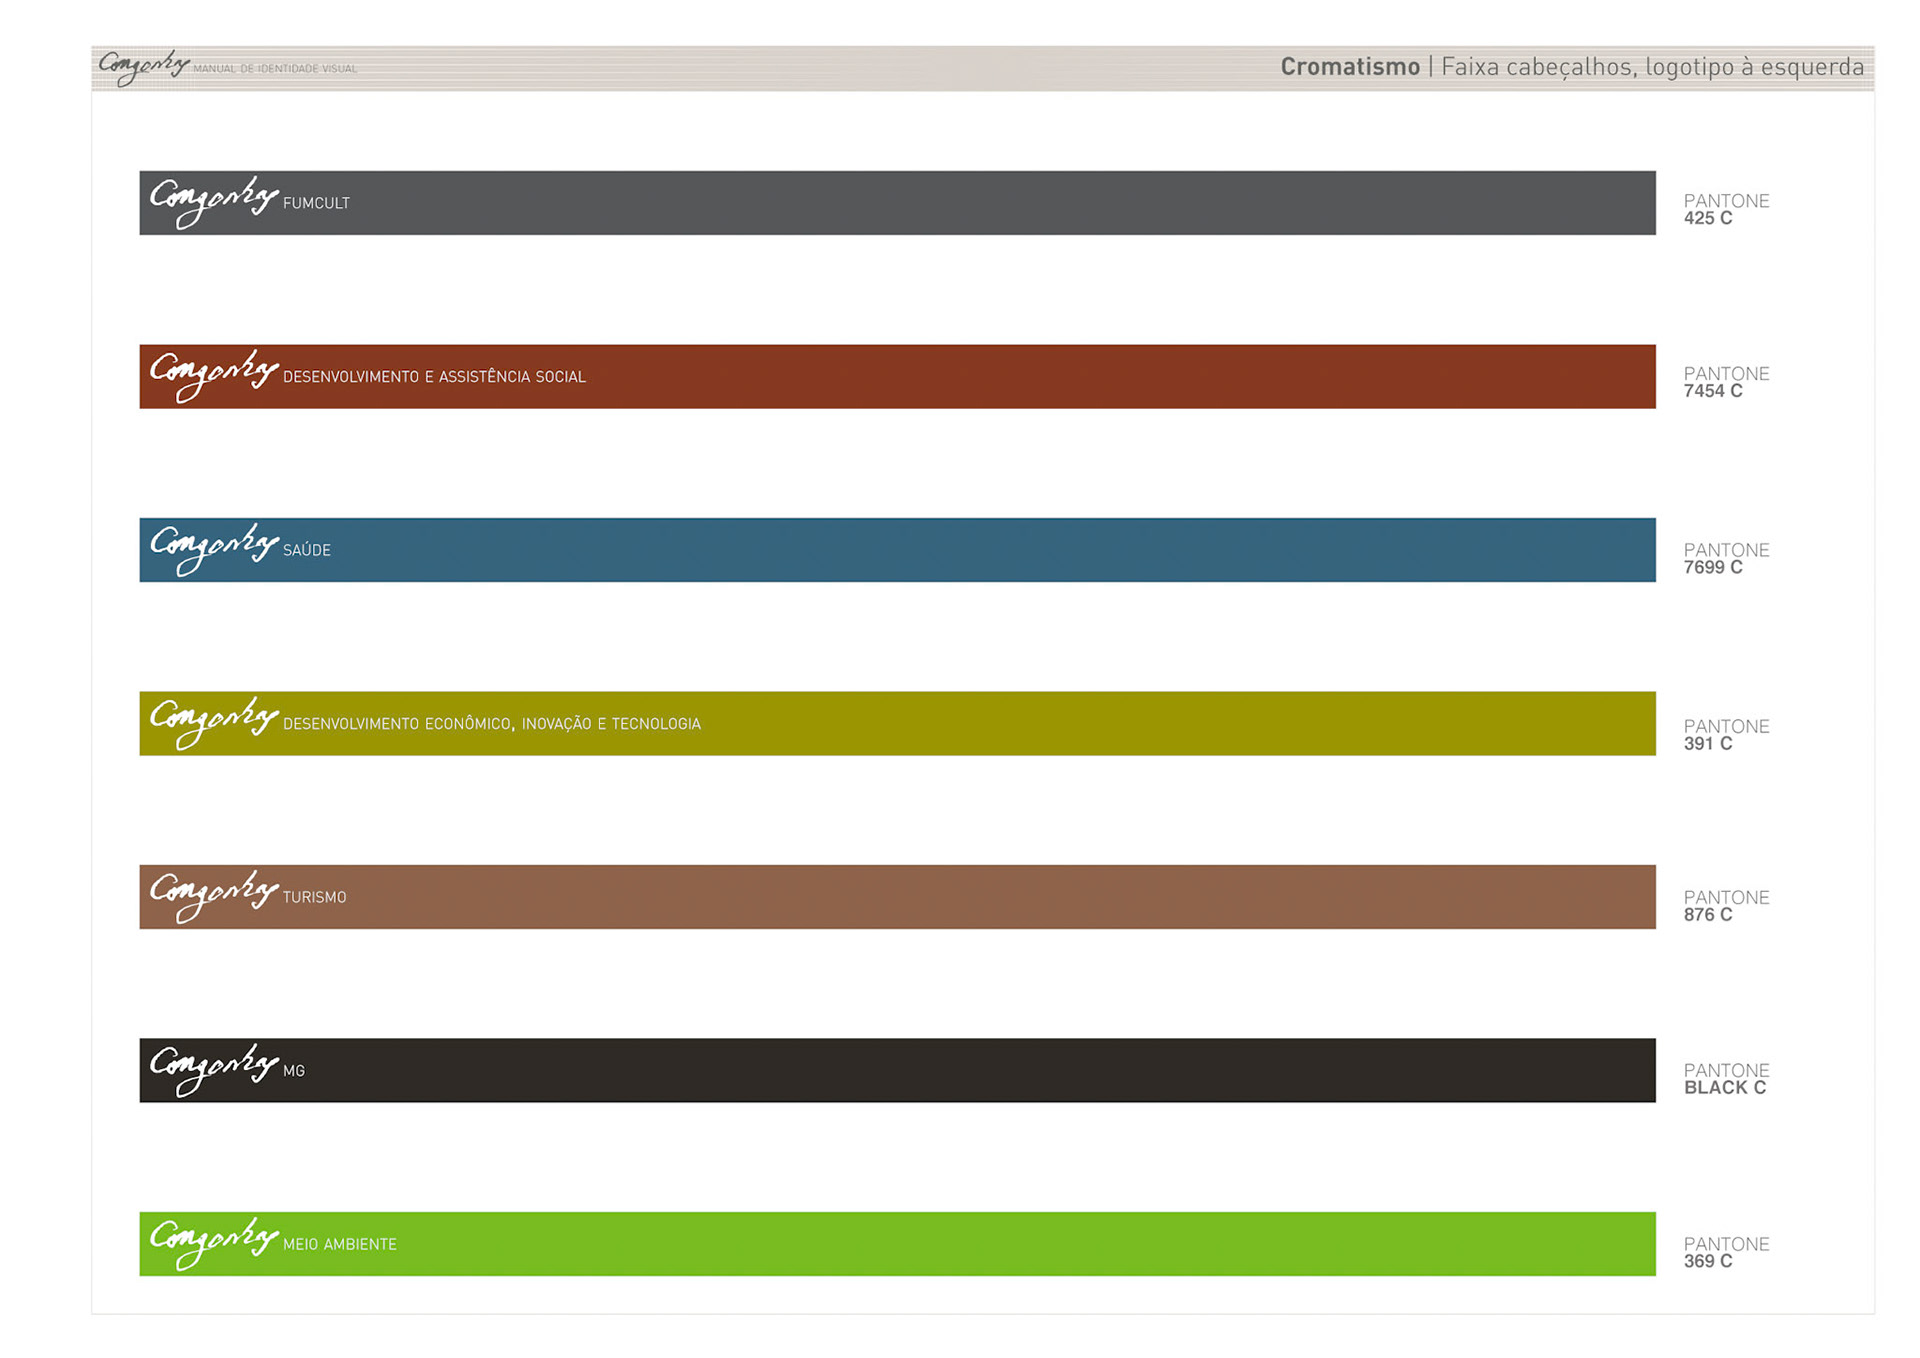Click the 'PANTONE 391 C' caption
1920x1358 pixels.
(x=1727, y=735)
